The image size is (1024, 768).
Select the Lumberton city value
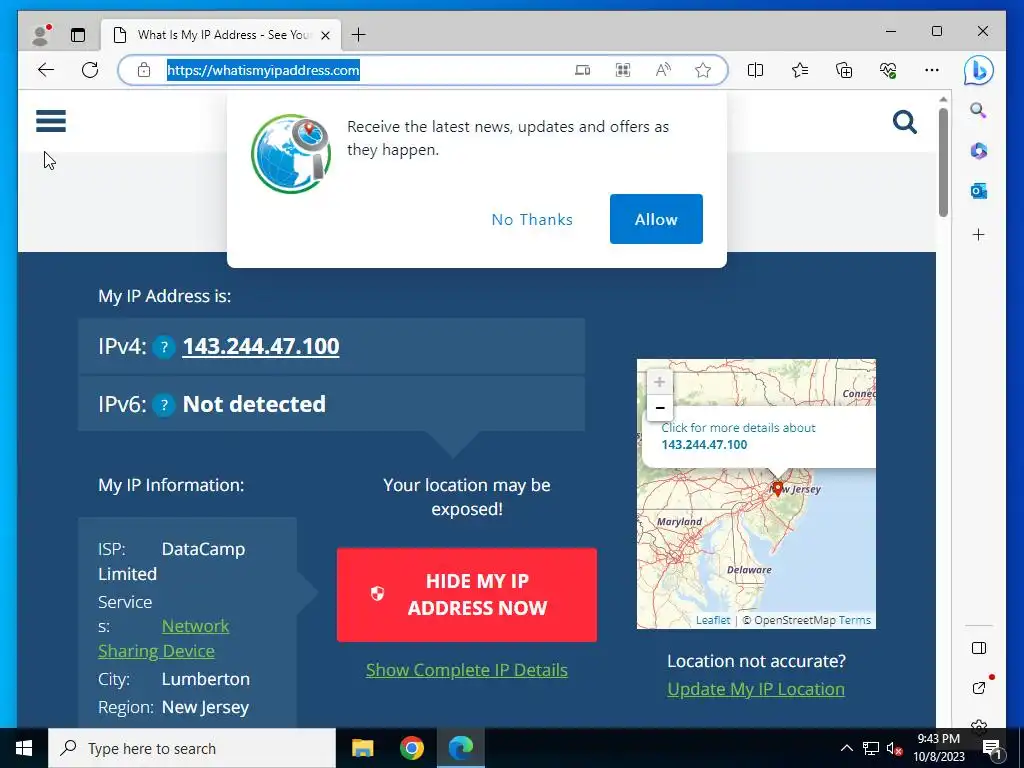click(206, 679)
